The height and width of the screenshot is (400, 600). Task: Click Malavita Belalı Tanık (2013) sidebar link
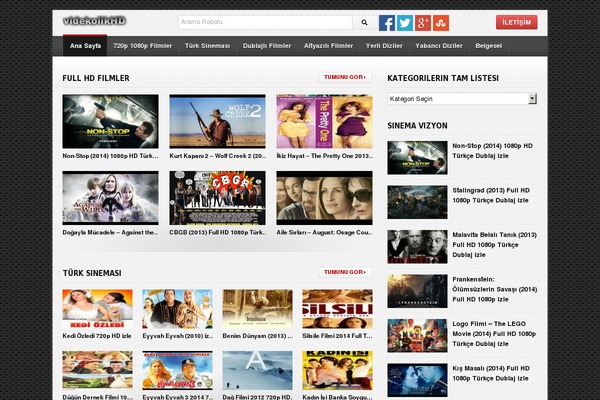coord(494,245)
